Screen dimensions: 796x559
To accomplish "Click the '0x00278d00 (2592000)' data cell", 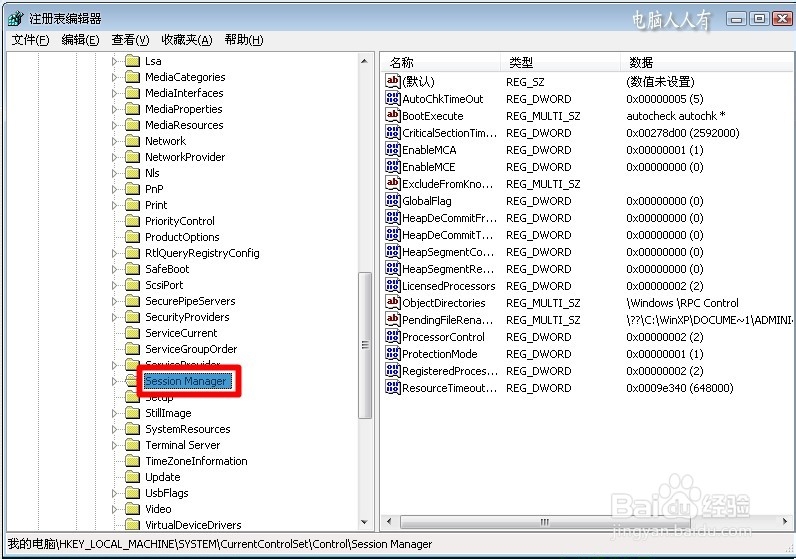I will (x=682, y=133).
